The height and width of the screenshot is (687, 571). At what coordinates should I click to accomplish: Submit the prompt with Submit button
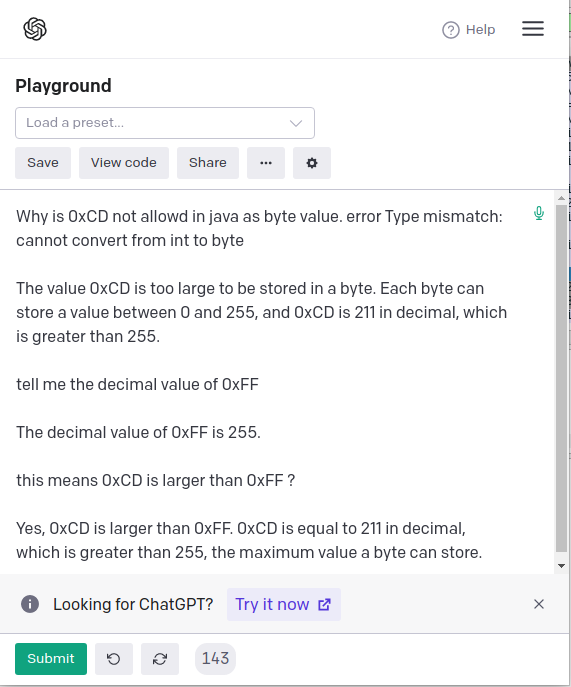pos(51,659)
